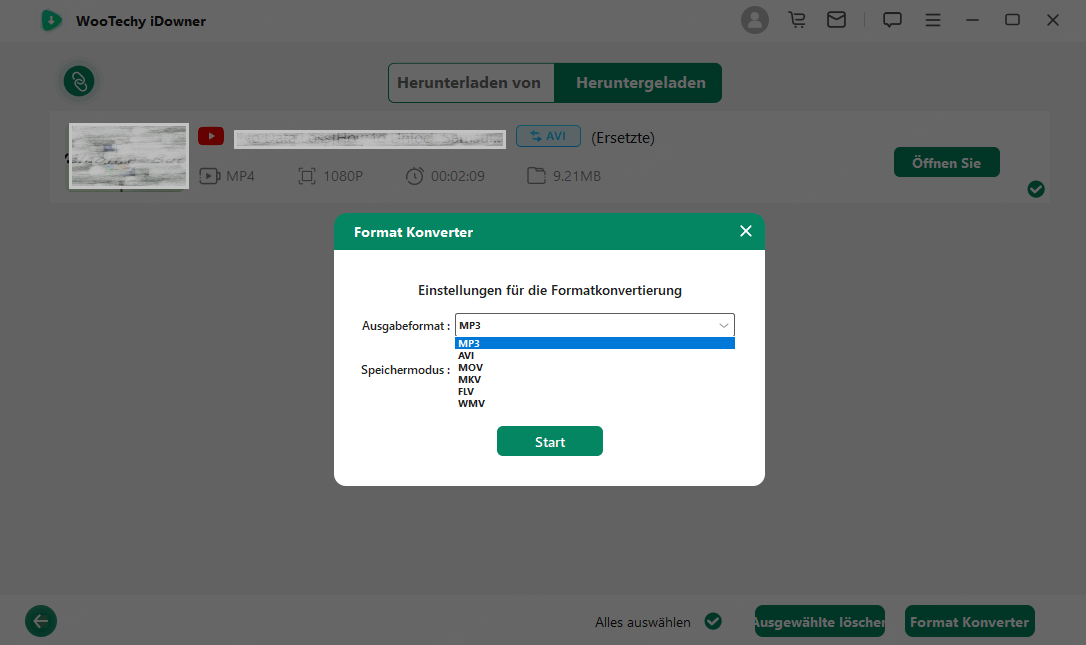Click the feedback chat bubble icon

pos(892,20)
